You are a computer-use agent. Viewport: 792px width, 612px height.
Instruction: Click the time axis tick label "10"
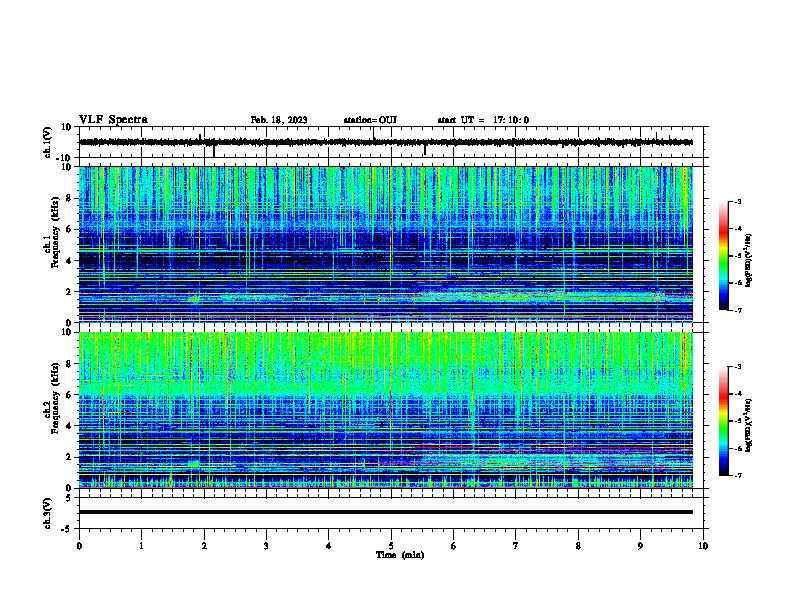[x=703, y=546]
